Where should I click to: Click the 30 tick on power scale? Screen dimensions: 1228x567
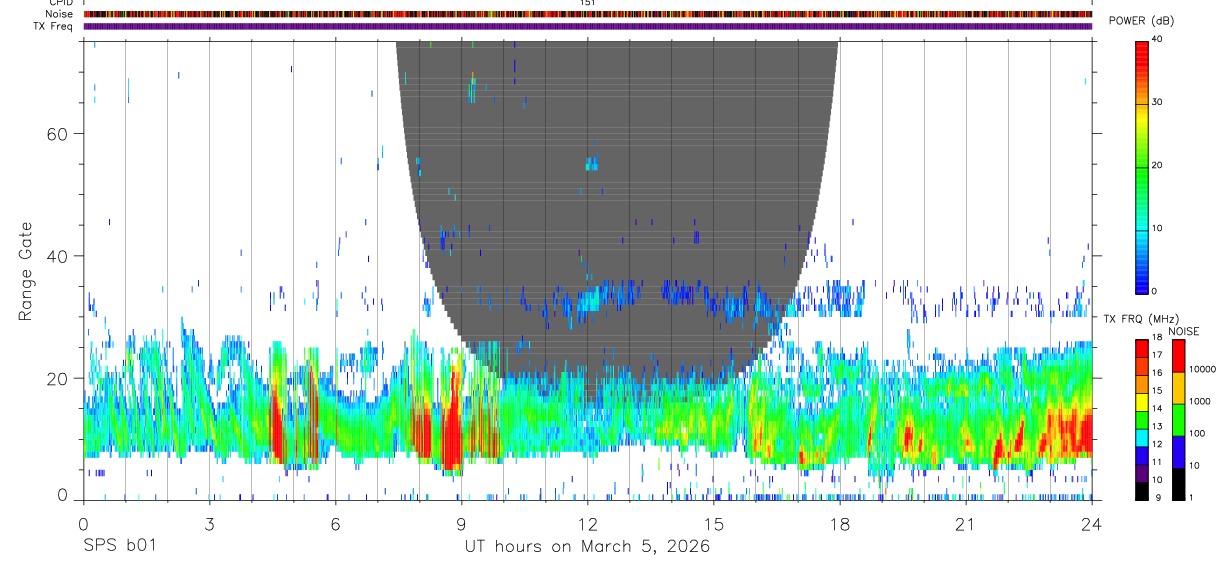tap(1156, 102)
